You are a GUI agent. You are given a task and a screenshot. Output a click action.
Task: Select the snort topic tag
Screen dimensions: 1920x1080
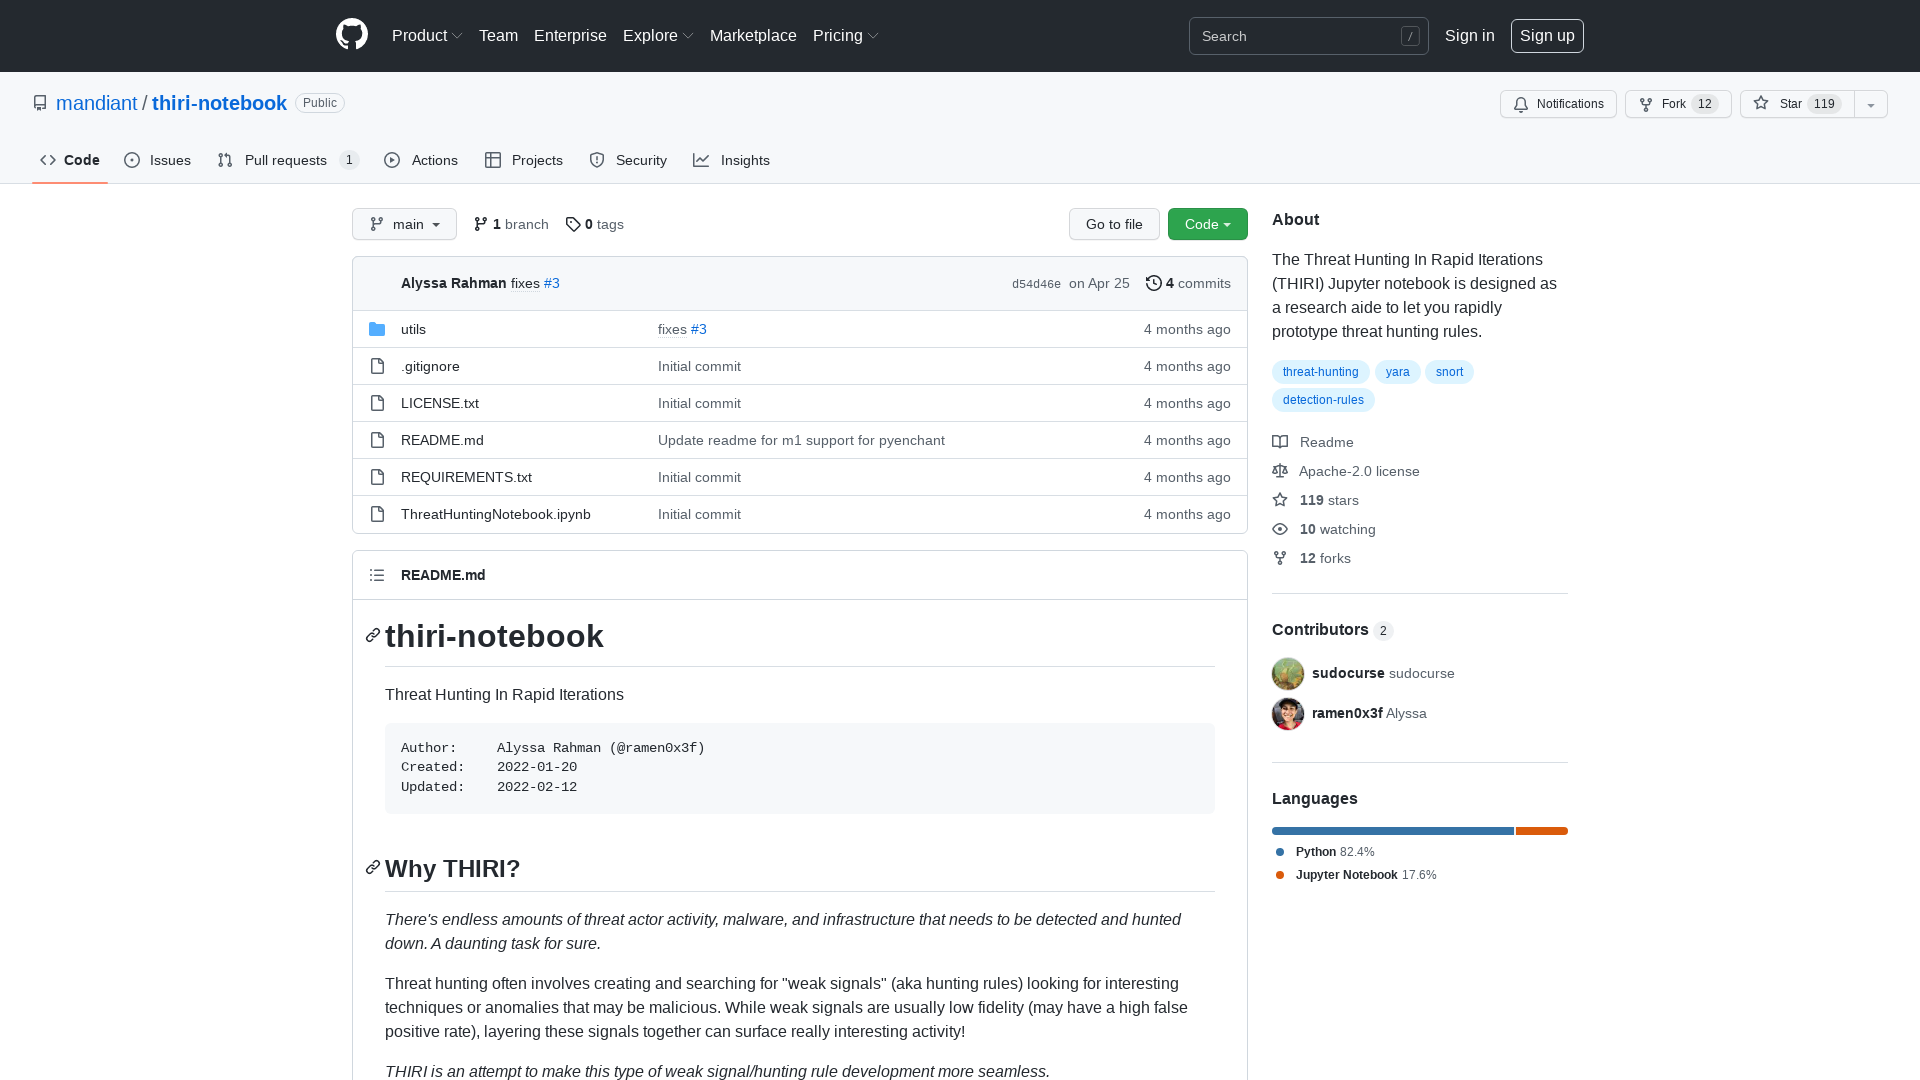(x=1449, y=372)
